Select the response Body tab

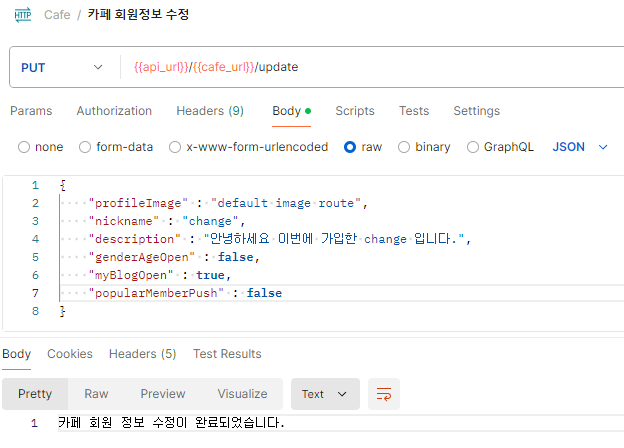click(x=16, y=354)
